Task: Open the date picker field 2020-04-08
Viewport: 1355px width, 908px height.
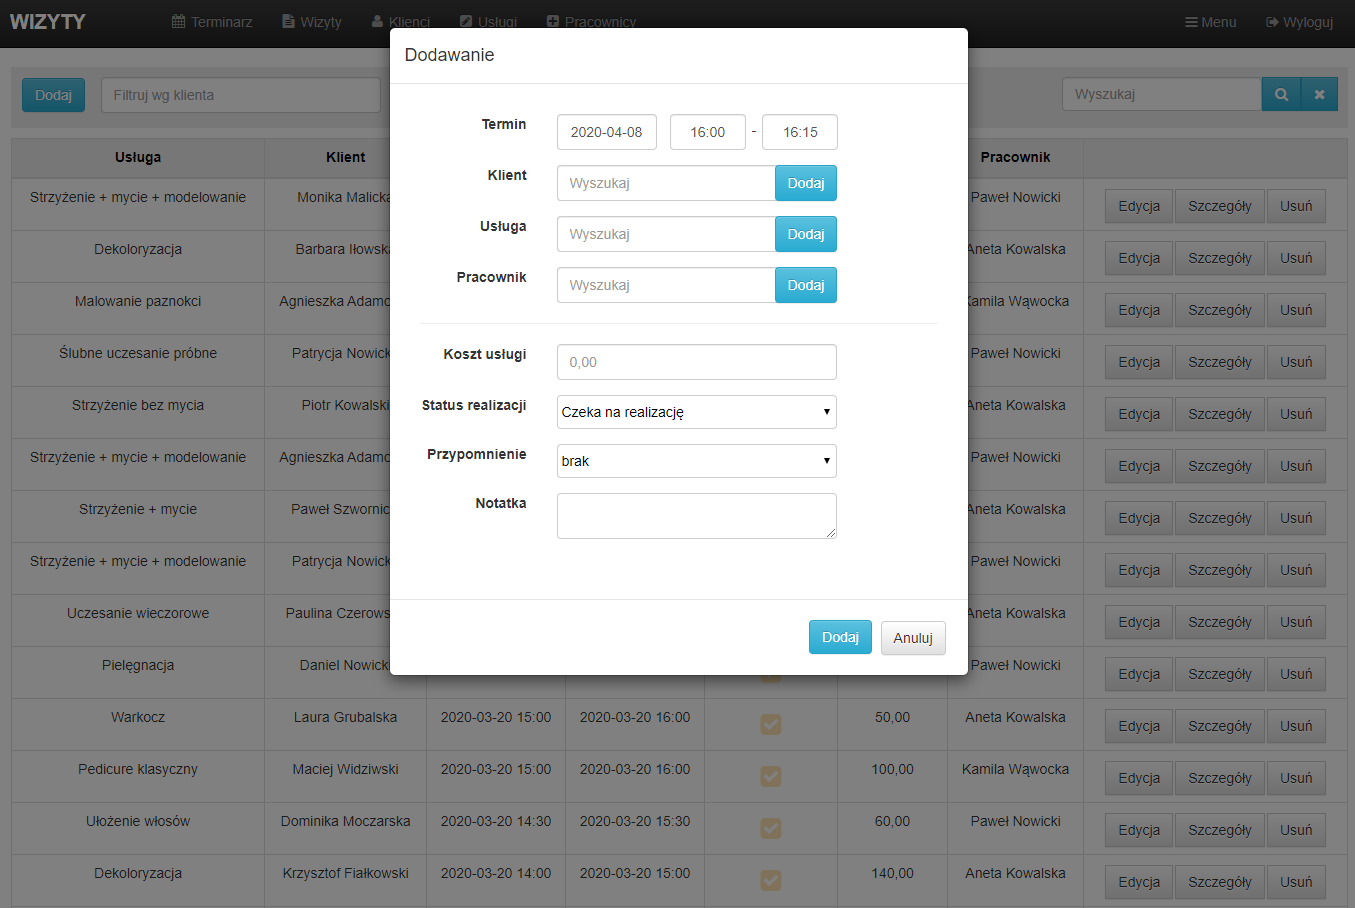Action: 606,132
